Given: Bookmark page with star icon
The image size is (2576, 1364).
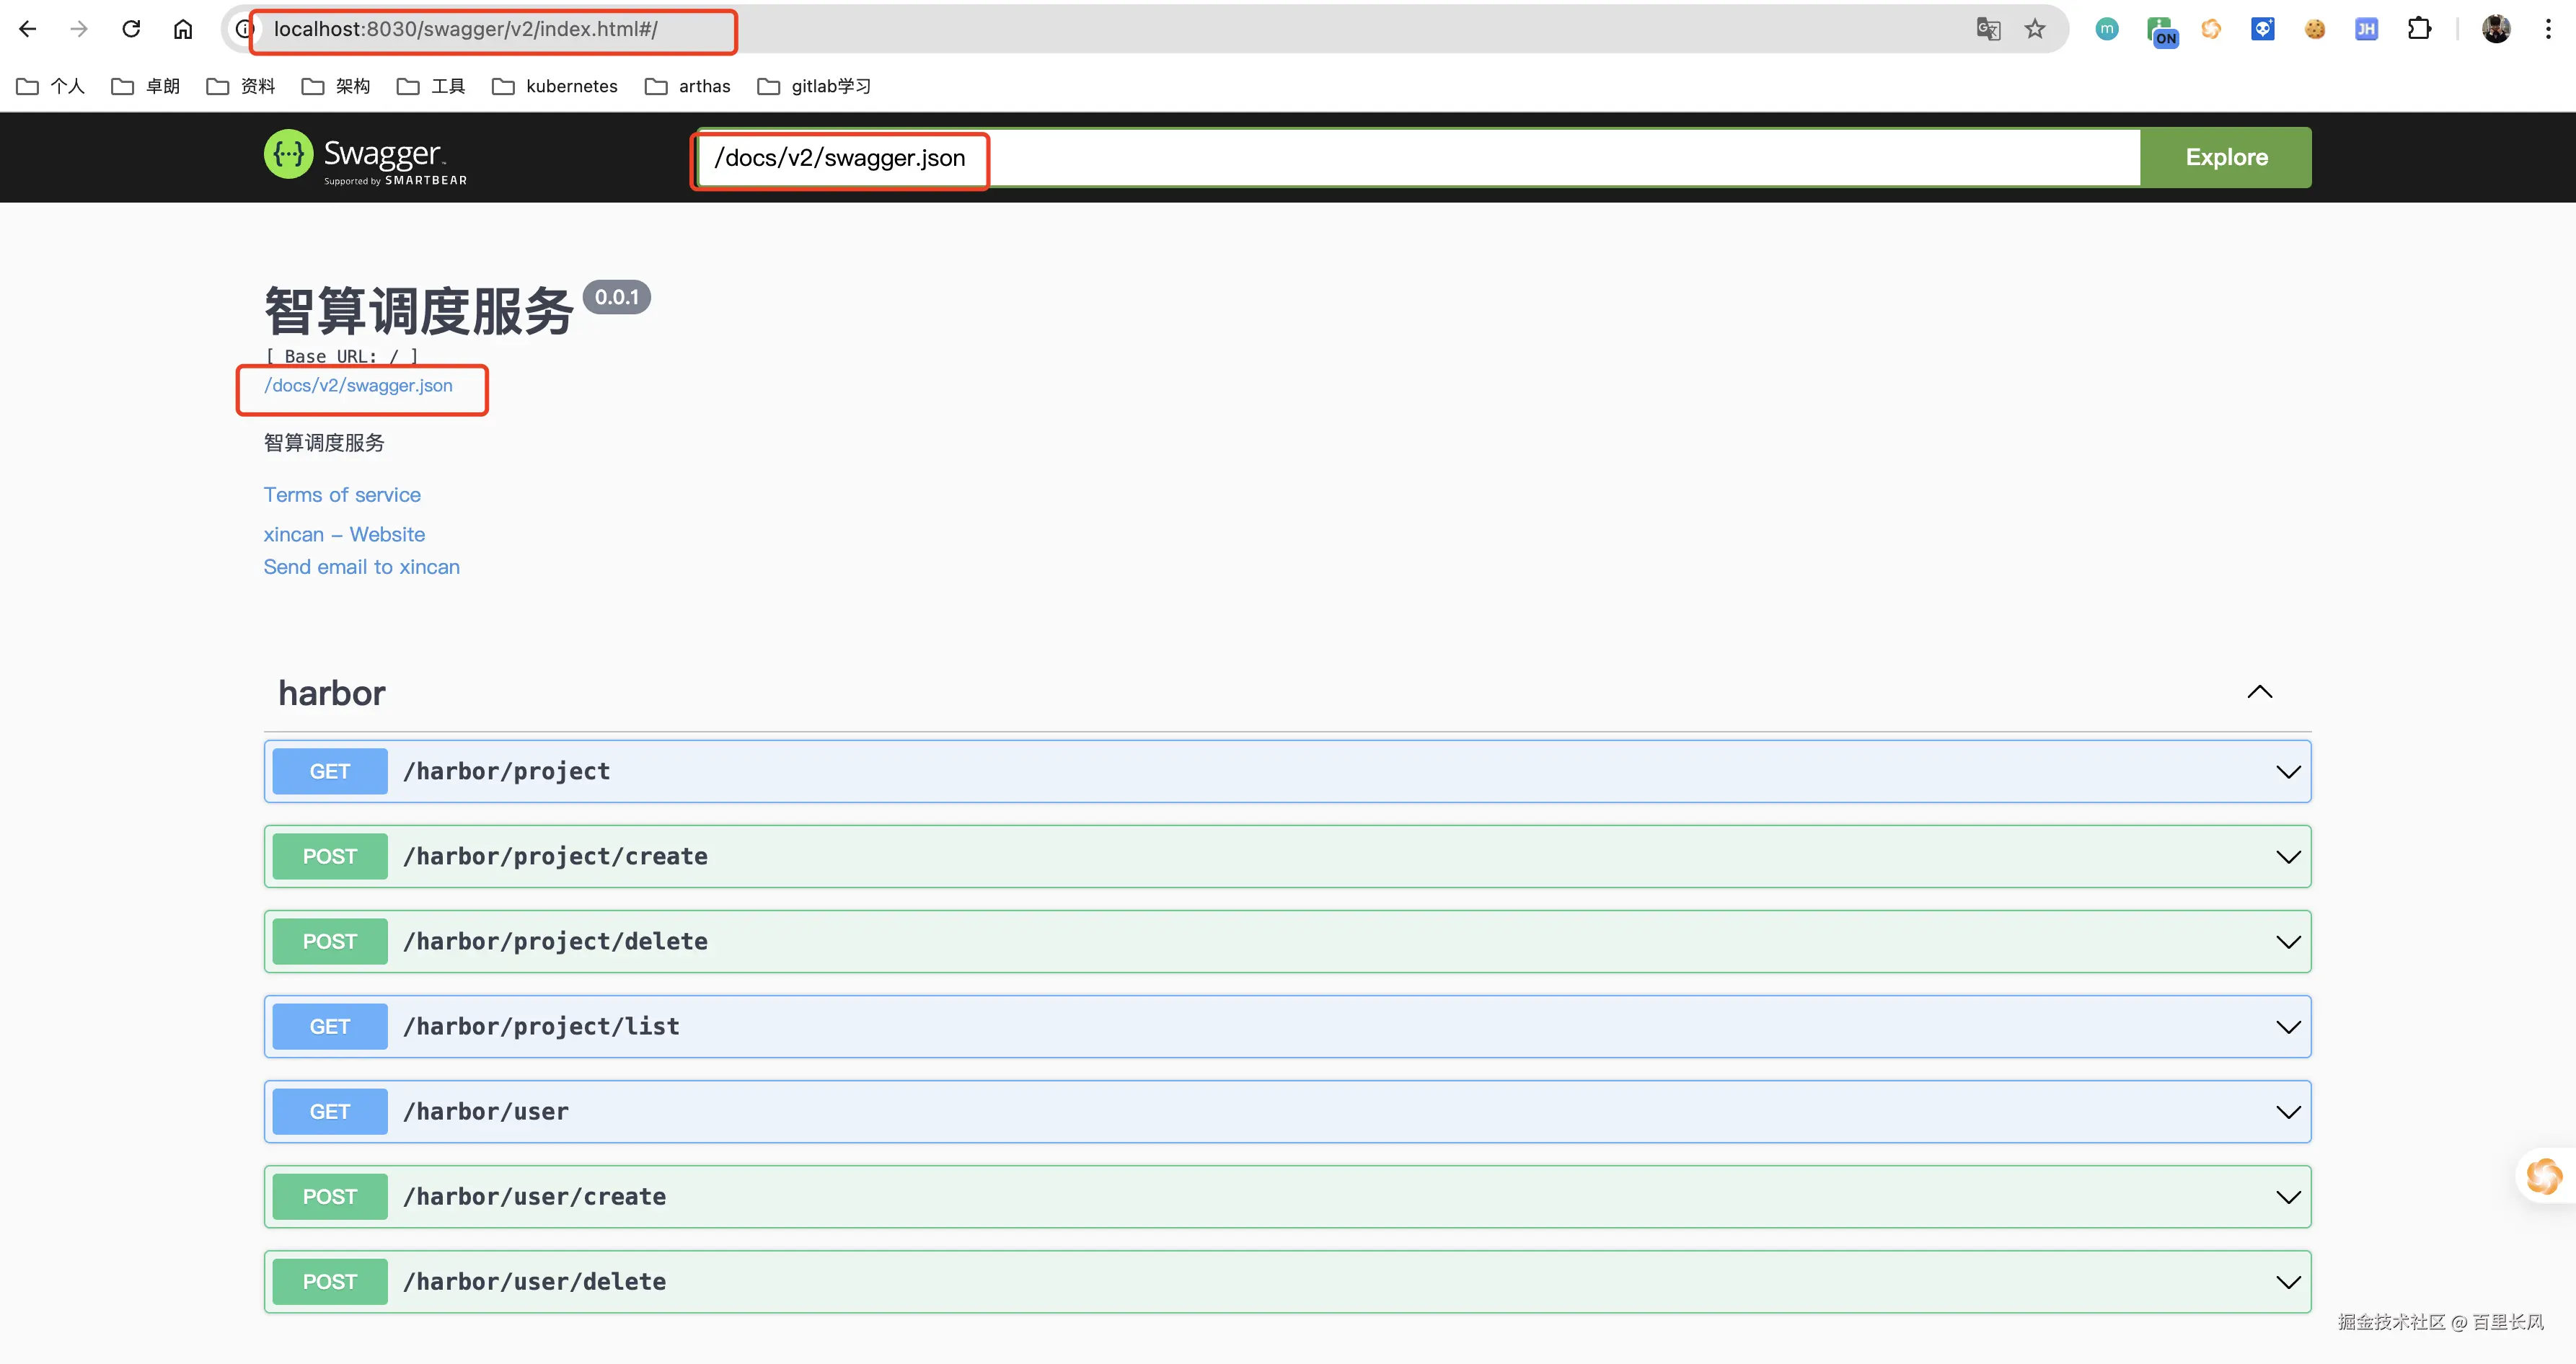Looking at the screenshot, I should (2035, 29).
